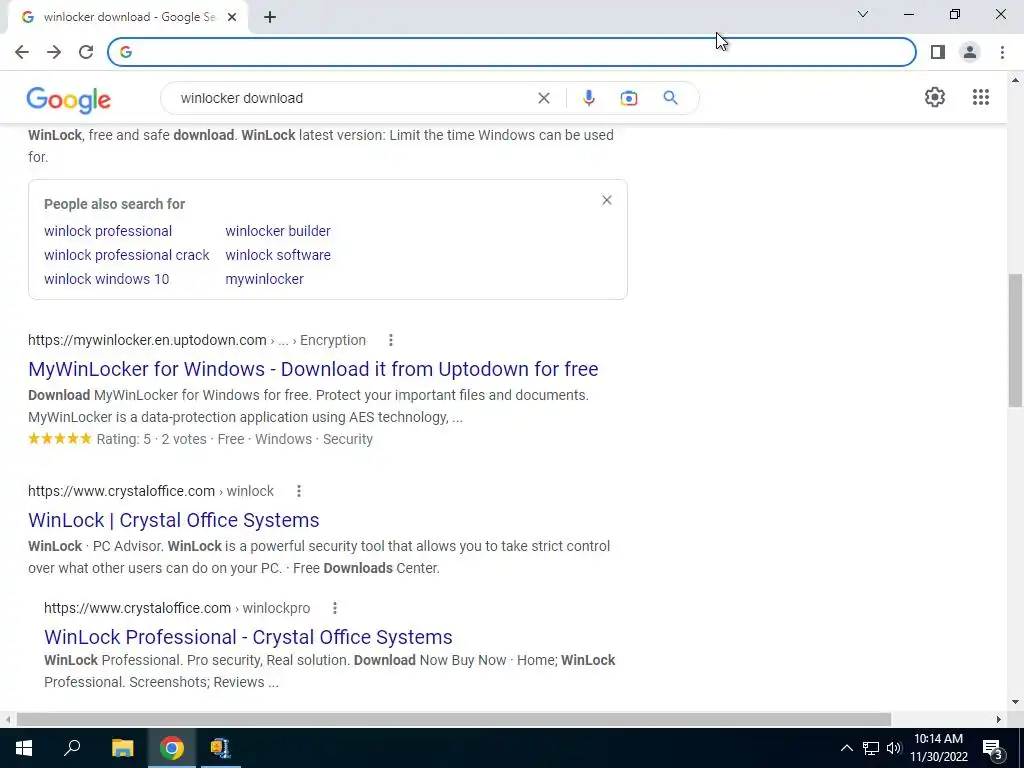Viewport: 1024px width, 768px height.
Task: Open the Chrome profile avatar menu
Action: click(x=970, y=52)
